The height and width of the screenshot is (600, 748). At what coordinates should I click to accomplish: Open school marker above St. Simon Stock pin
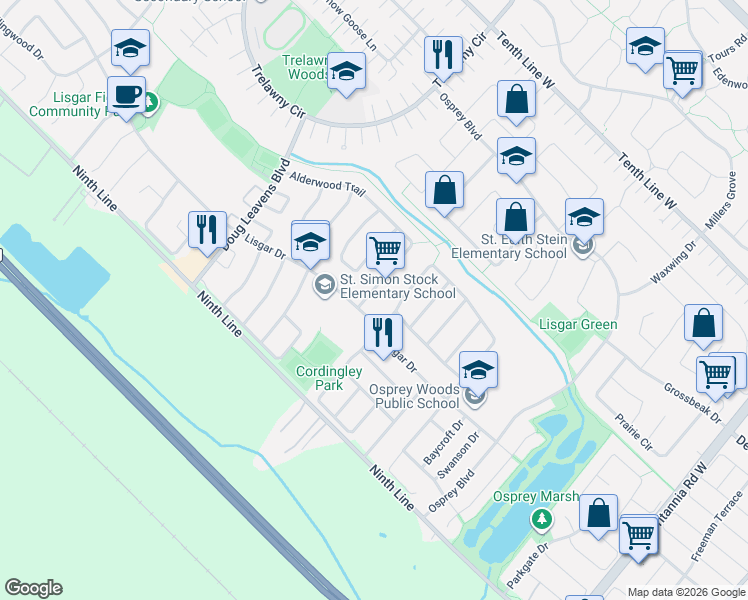click(310, 242)
